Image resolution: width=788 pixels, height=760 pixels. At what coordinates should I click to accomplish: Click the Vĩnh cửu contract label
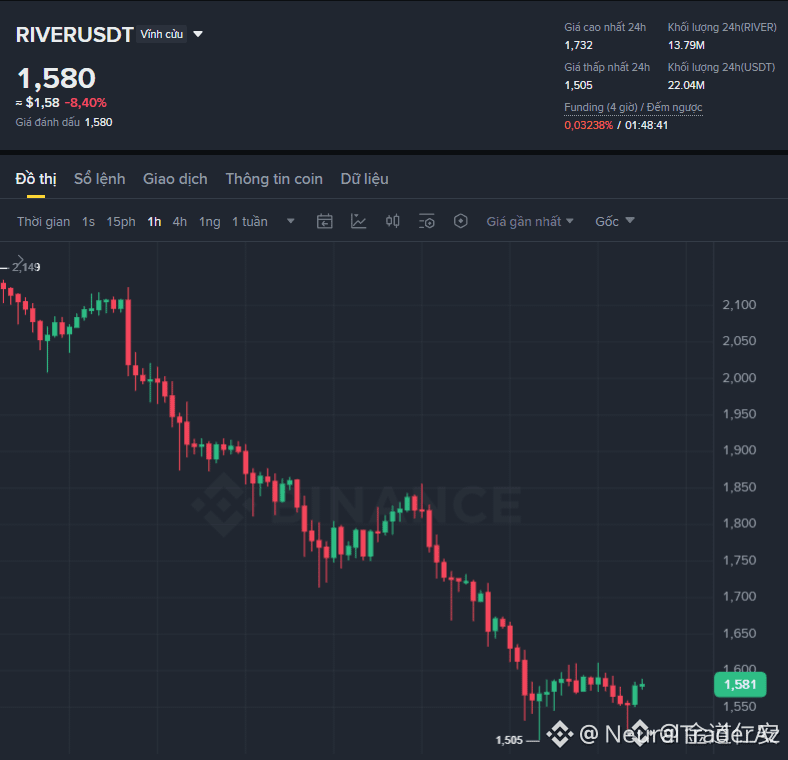pos(161,34)
